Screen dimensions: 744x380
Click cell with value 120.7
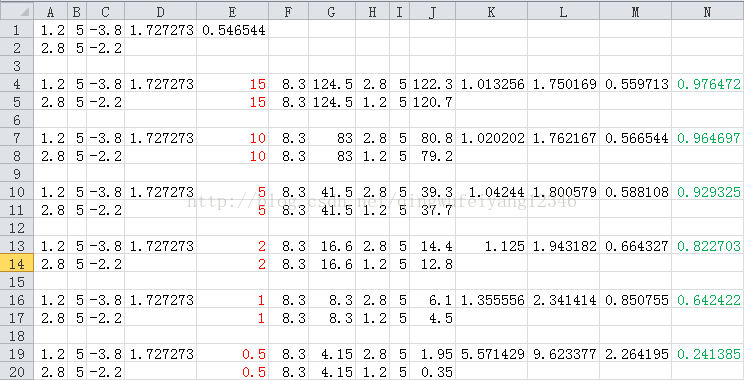432,102
